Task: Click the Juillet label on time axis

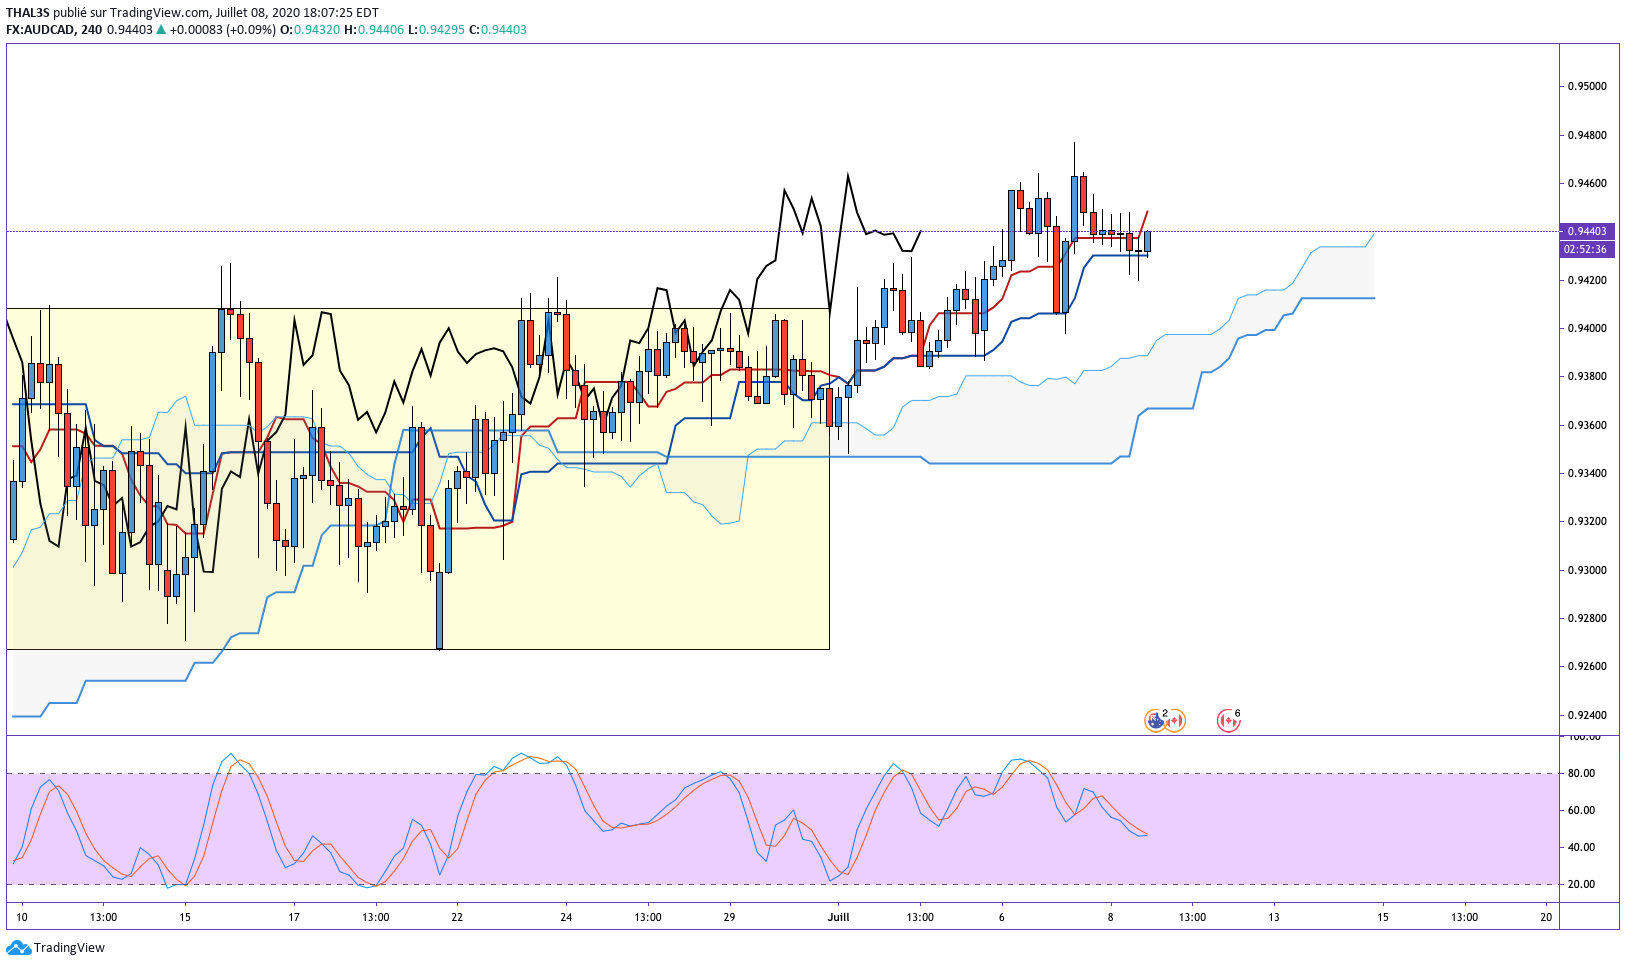Action: 838,917
